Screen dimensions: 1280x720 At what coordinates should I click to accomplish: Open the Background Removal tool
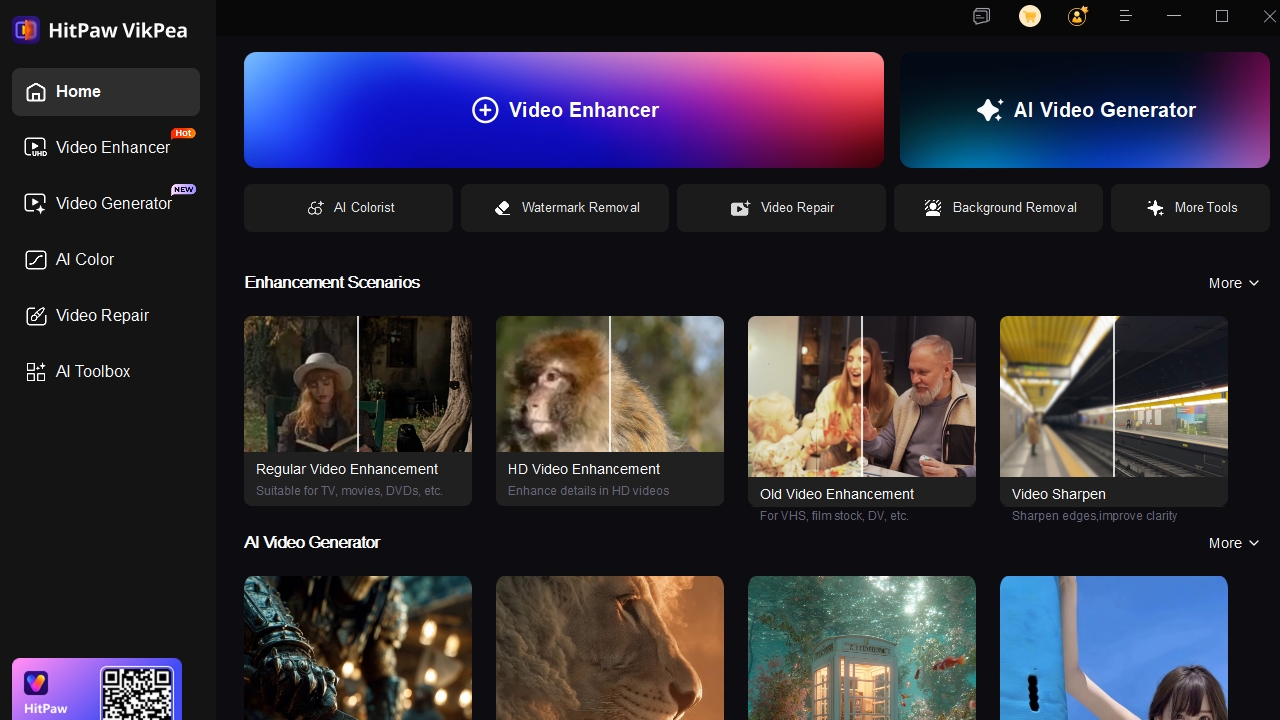click(998, 208)
